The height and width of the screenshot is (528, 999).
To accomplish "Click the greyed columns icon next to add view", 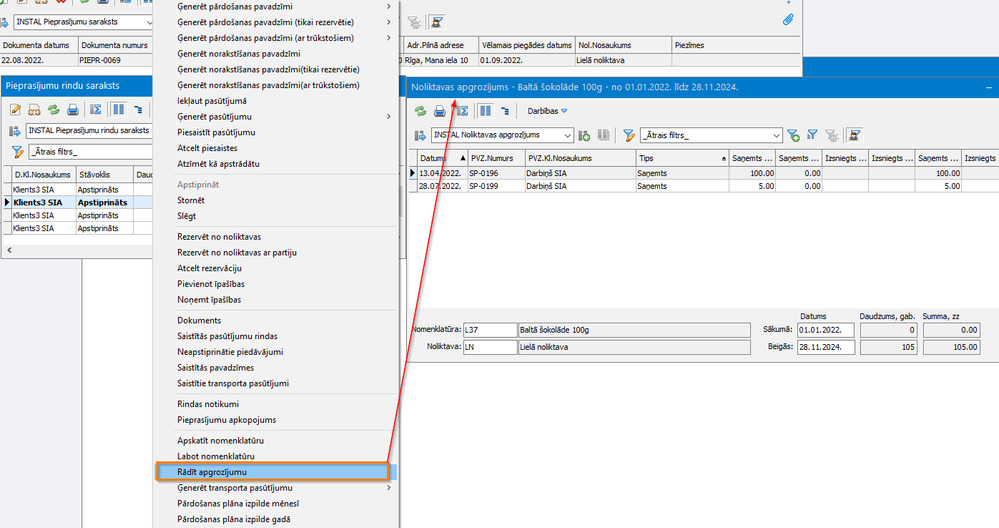I will pyautogui.click(x=603, y=136).
